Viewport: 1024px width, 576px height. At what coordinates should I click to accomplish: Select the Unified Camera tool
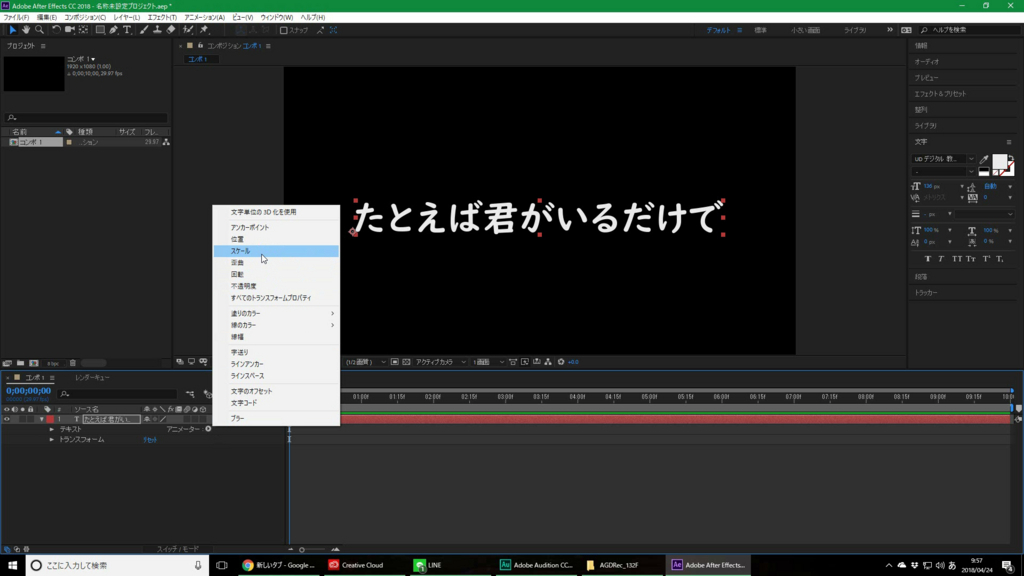coord(69,30)
